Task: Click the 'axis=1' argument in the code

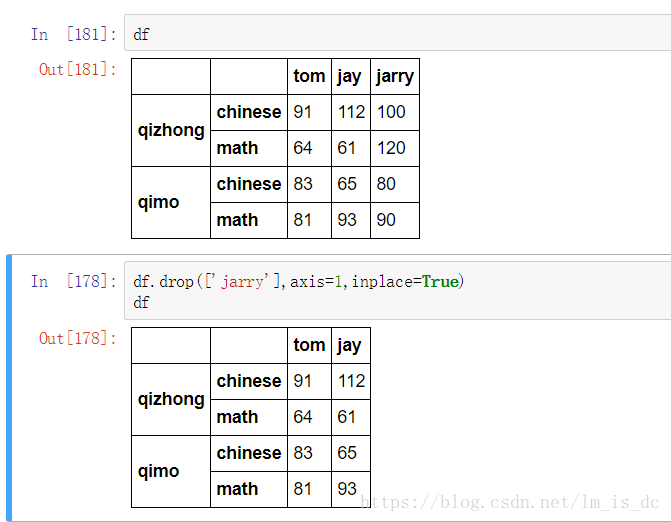Action: [x=316, y=282]
